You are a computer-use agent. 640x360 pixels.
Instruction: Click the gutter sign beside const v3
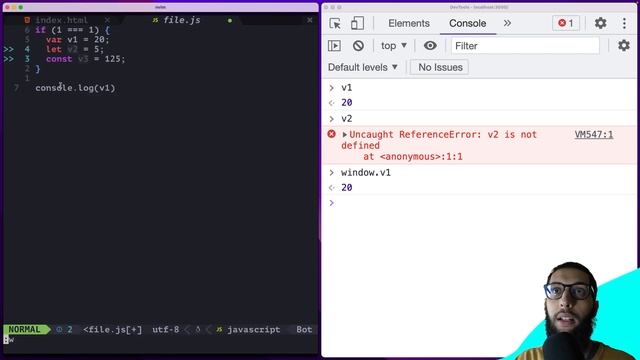[9, 59]
